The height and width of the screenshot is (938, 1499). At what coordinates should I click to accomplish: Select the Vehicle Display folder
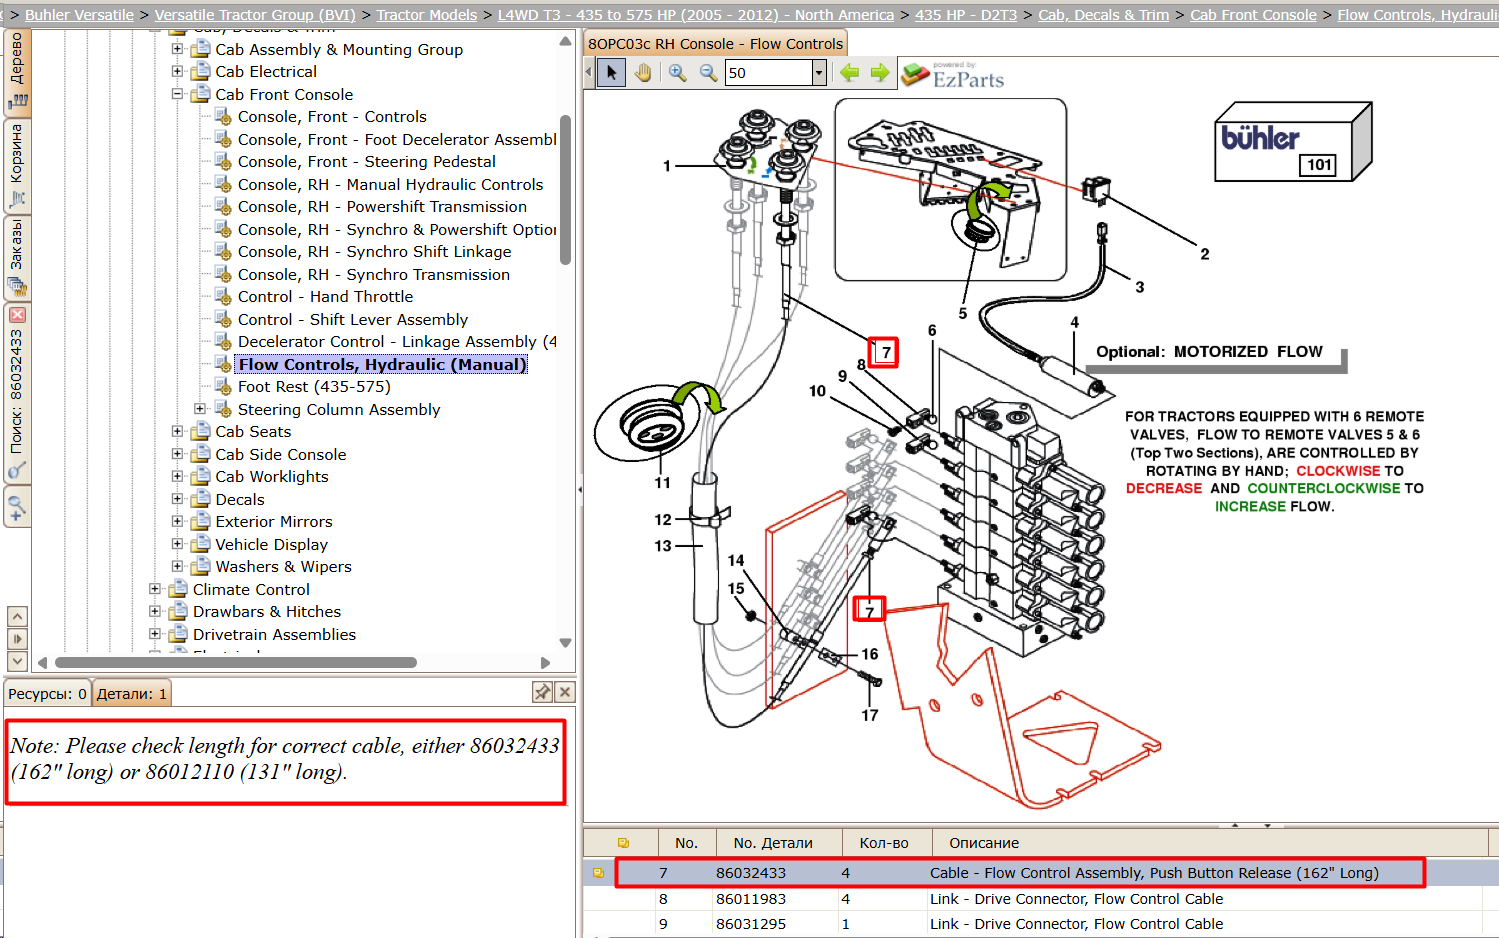coord(272,545)
